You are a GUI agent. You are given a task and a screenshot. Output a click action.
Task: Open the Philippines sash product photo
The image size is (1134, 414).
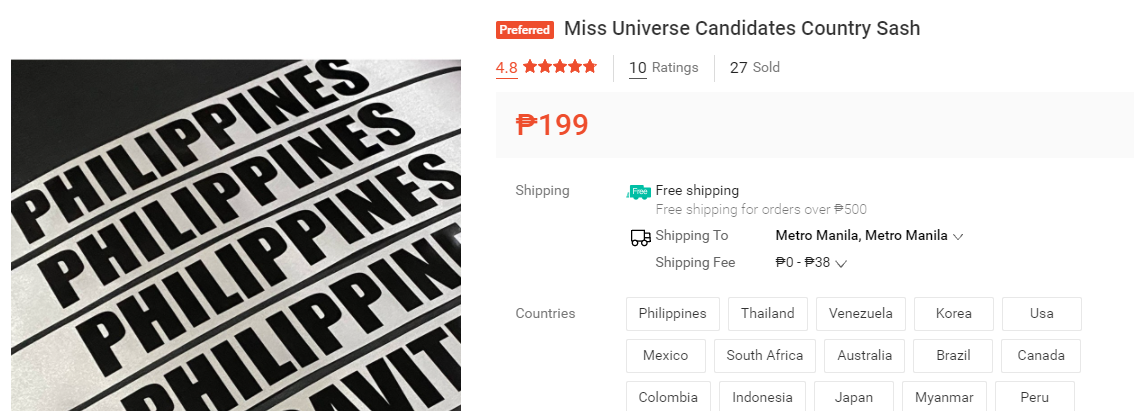[x=236, y=236]
